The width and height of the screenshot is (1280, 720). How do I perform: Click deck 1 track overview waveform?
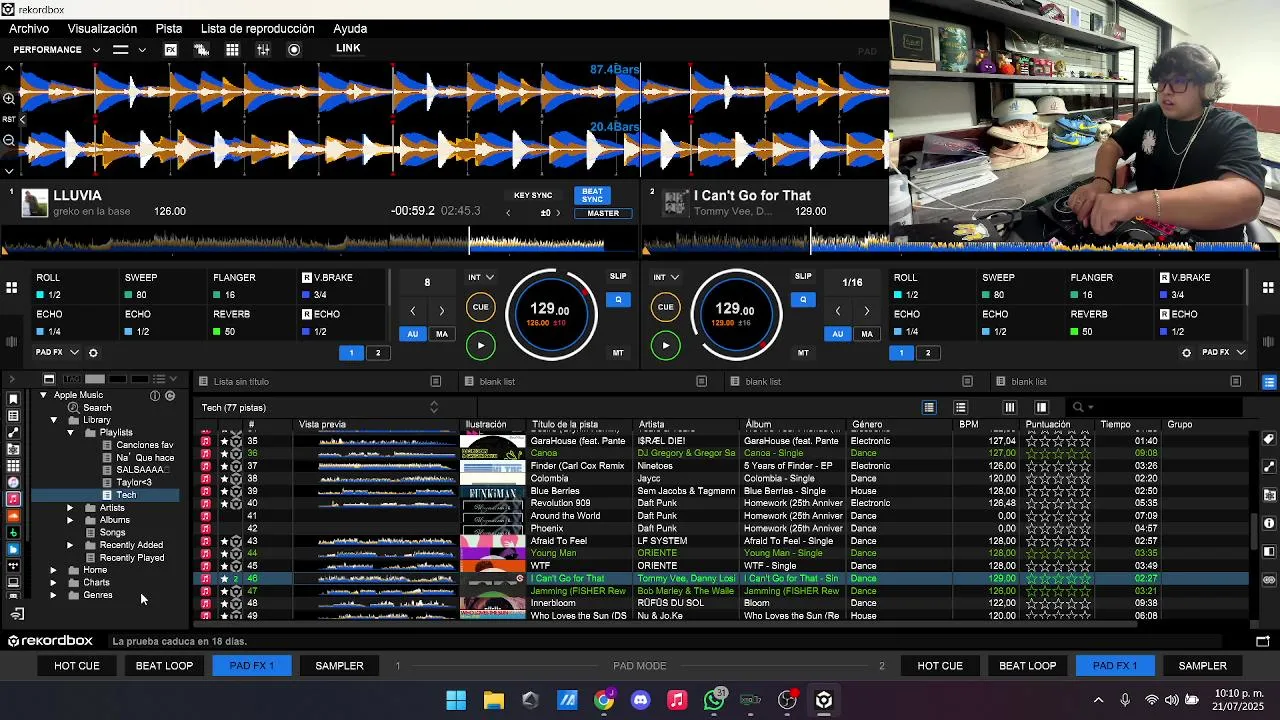(318, 241)
